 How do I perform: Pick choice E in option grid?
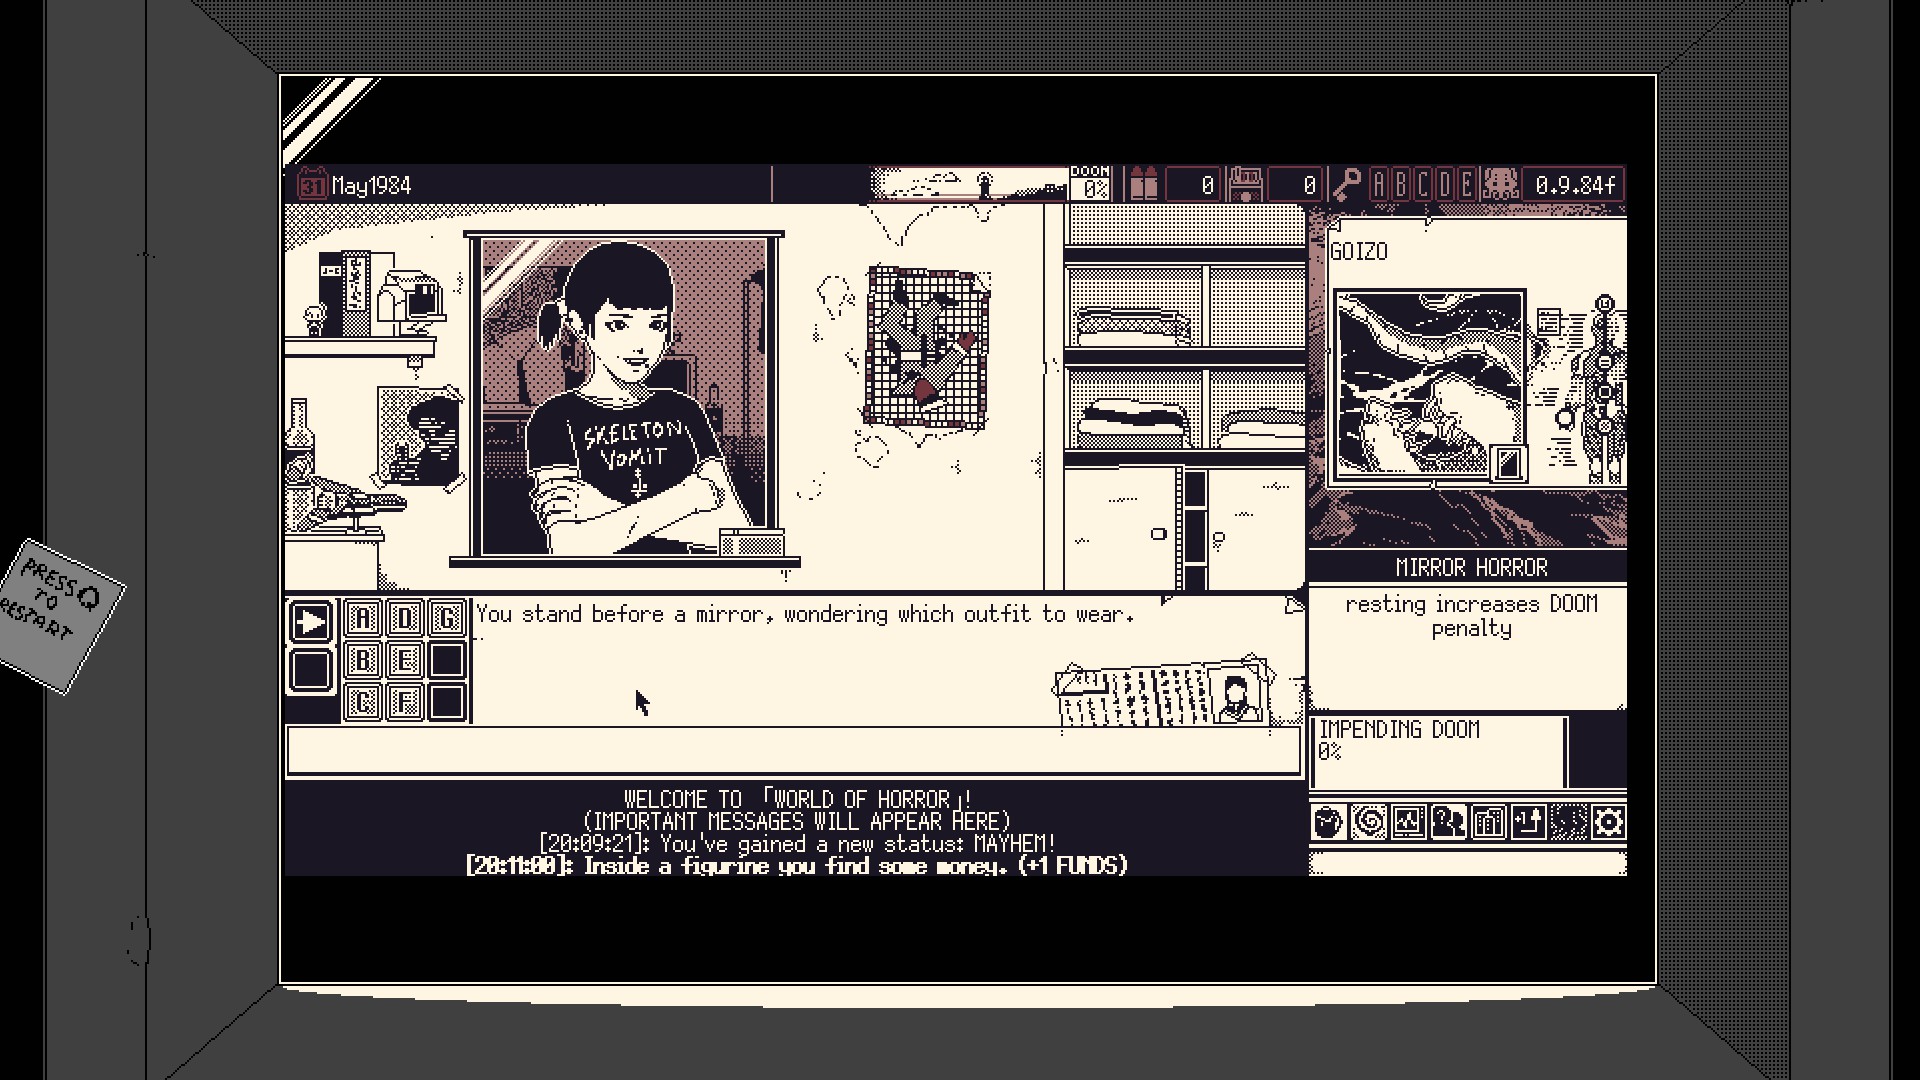[405, 660]
